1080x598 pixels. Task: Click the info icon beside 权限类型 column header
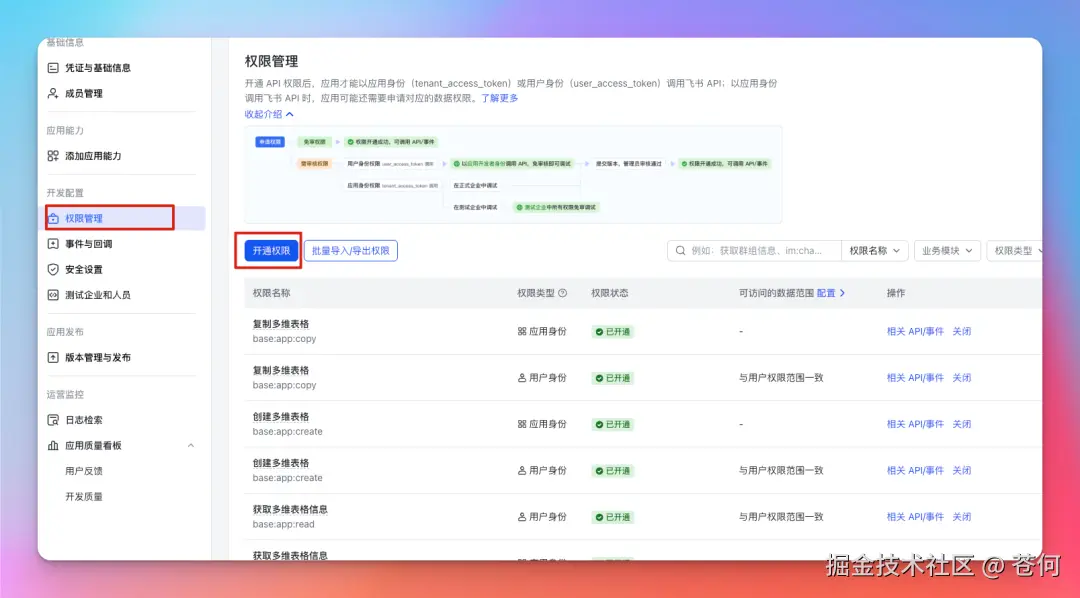(563, 292)
